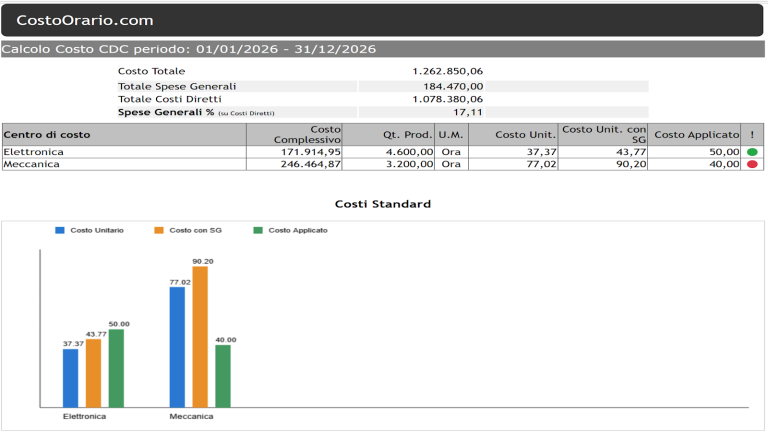
Task: Click the blue 37.37 bar for Elettronica
Action: (x=70, y=377)
